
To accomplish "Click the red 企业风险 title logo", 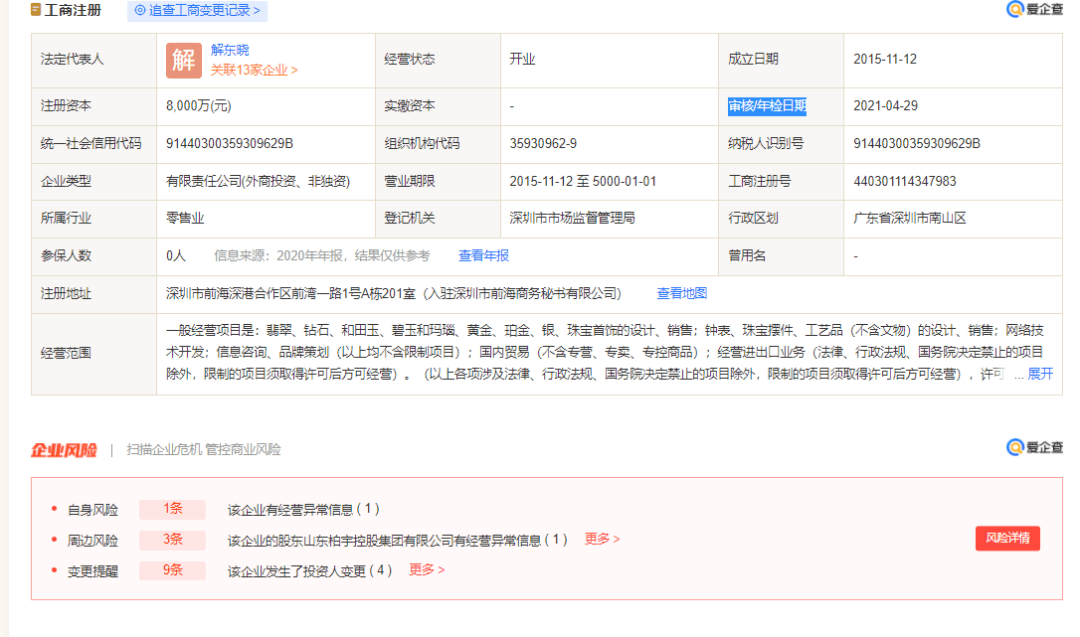I will point(64,450).
